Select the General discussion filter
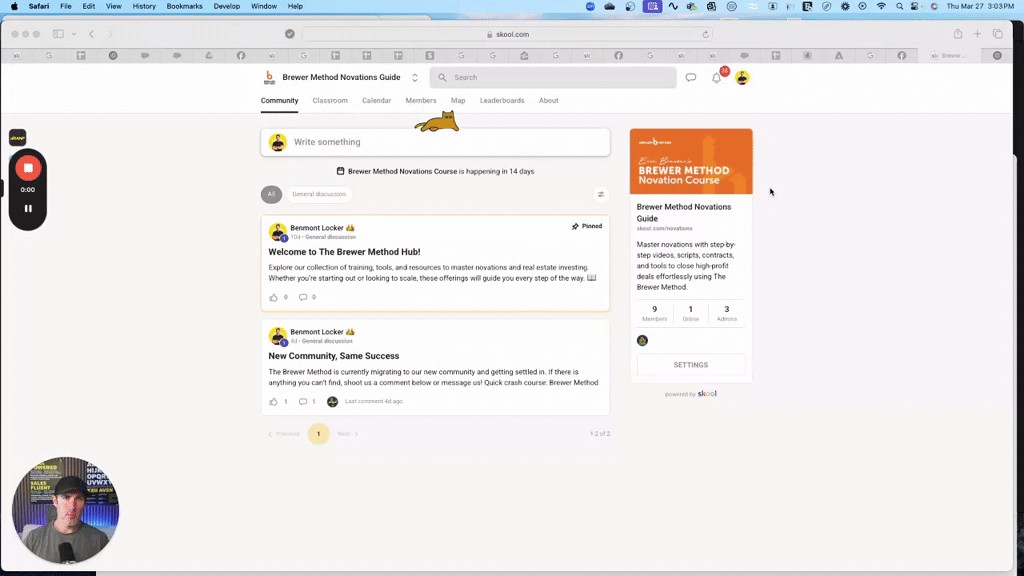Image resolution: width=1024 pixels, height=576 pixels. [x=319, y=194]
